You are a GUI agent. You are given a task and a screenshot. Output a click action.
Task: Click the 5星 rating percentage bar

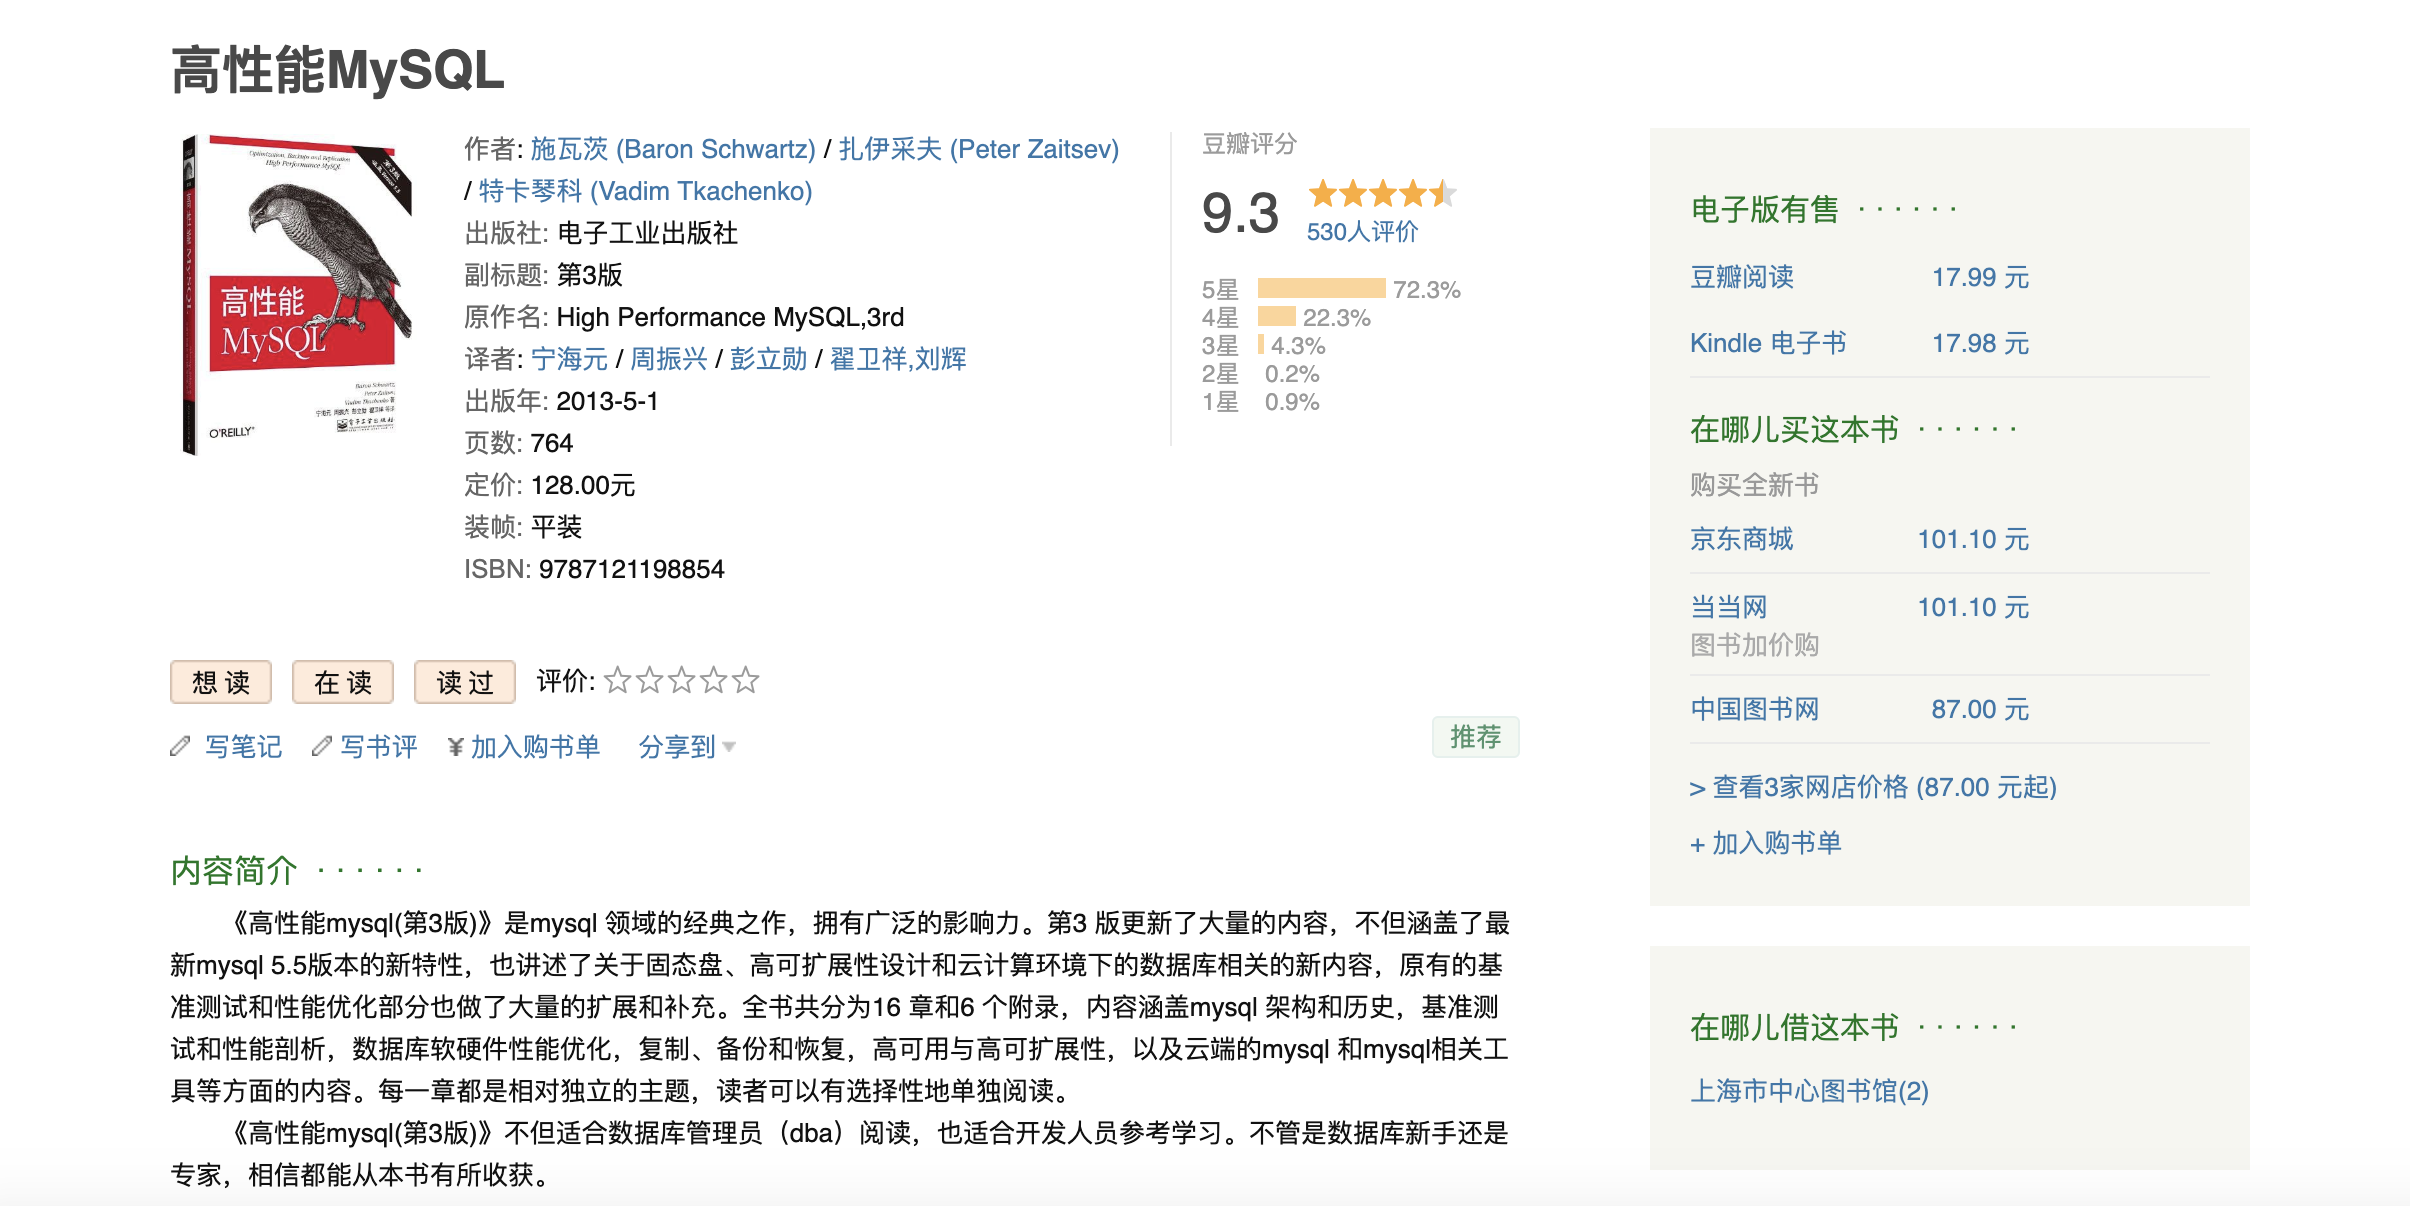[1321, 289]
